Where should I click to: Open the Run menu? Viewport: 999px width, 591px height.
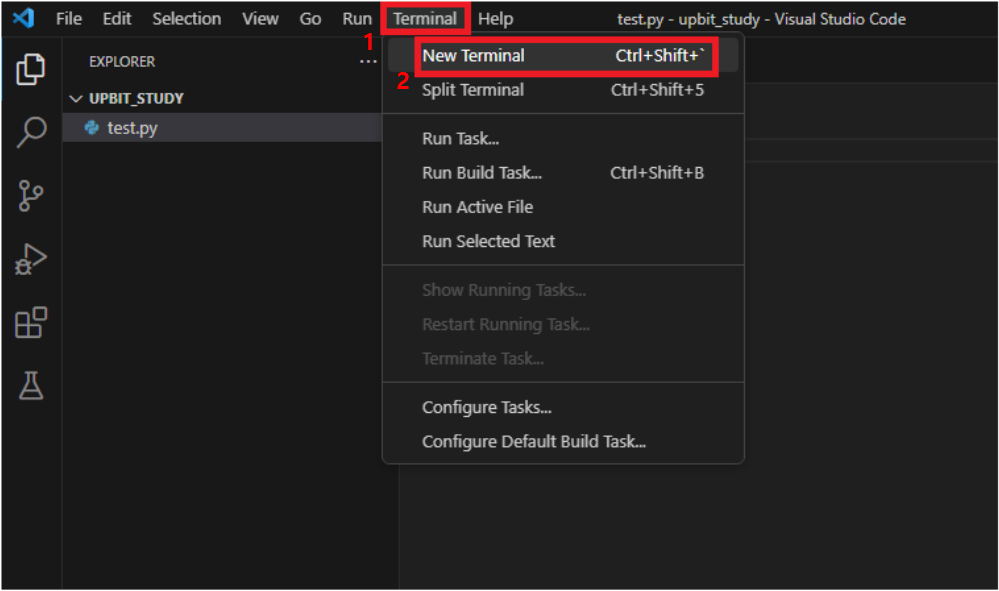click(357, 19)
